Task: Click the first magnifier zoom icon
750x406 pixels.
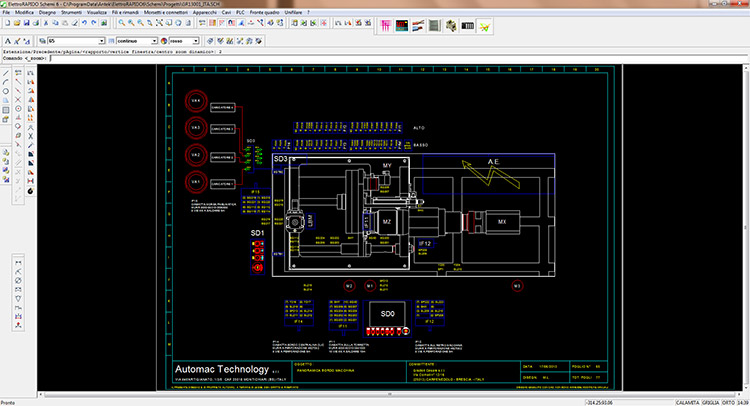Action: pyautogui.click(x=121, y=23)
